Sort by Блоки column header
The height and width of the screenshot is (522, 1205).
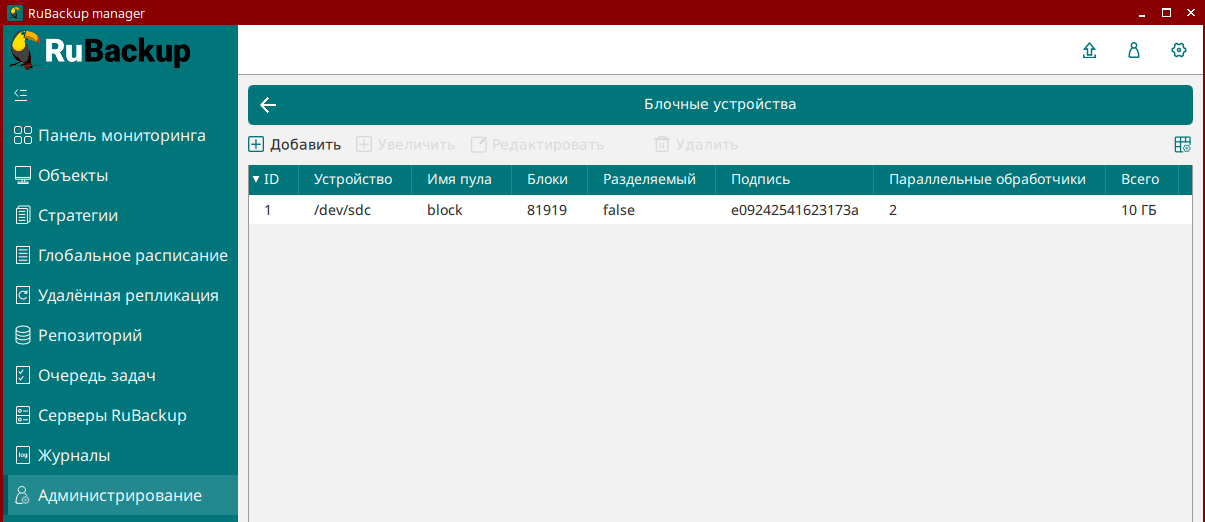point(550,180)
